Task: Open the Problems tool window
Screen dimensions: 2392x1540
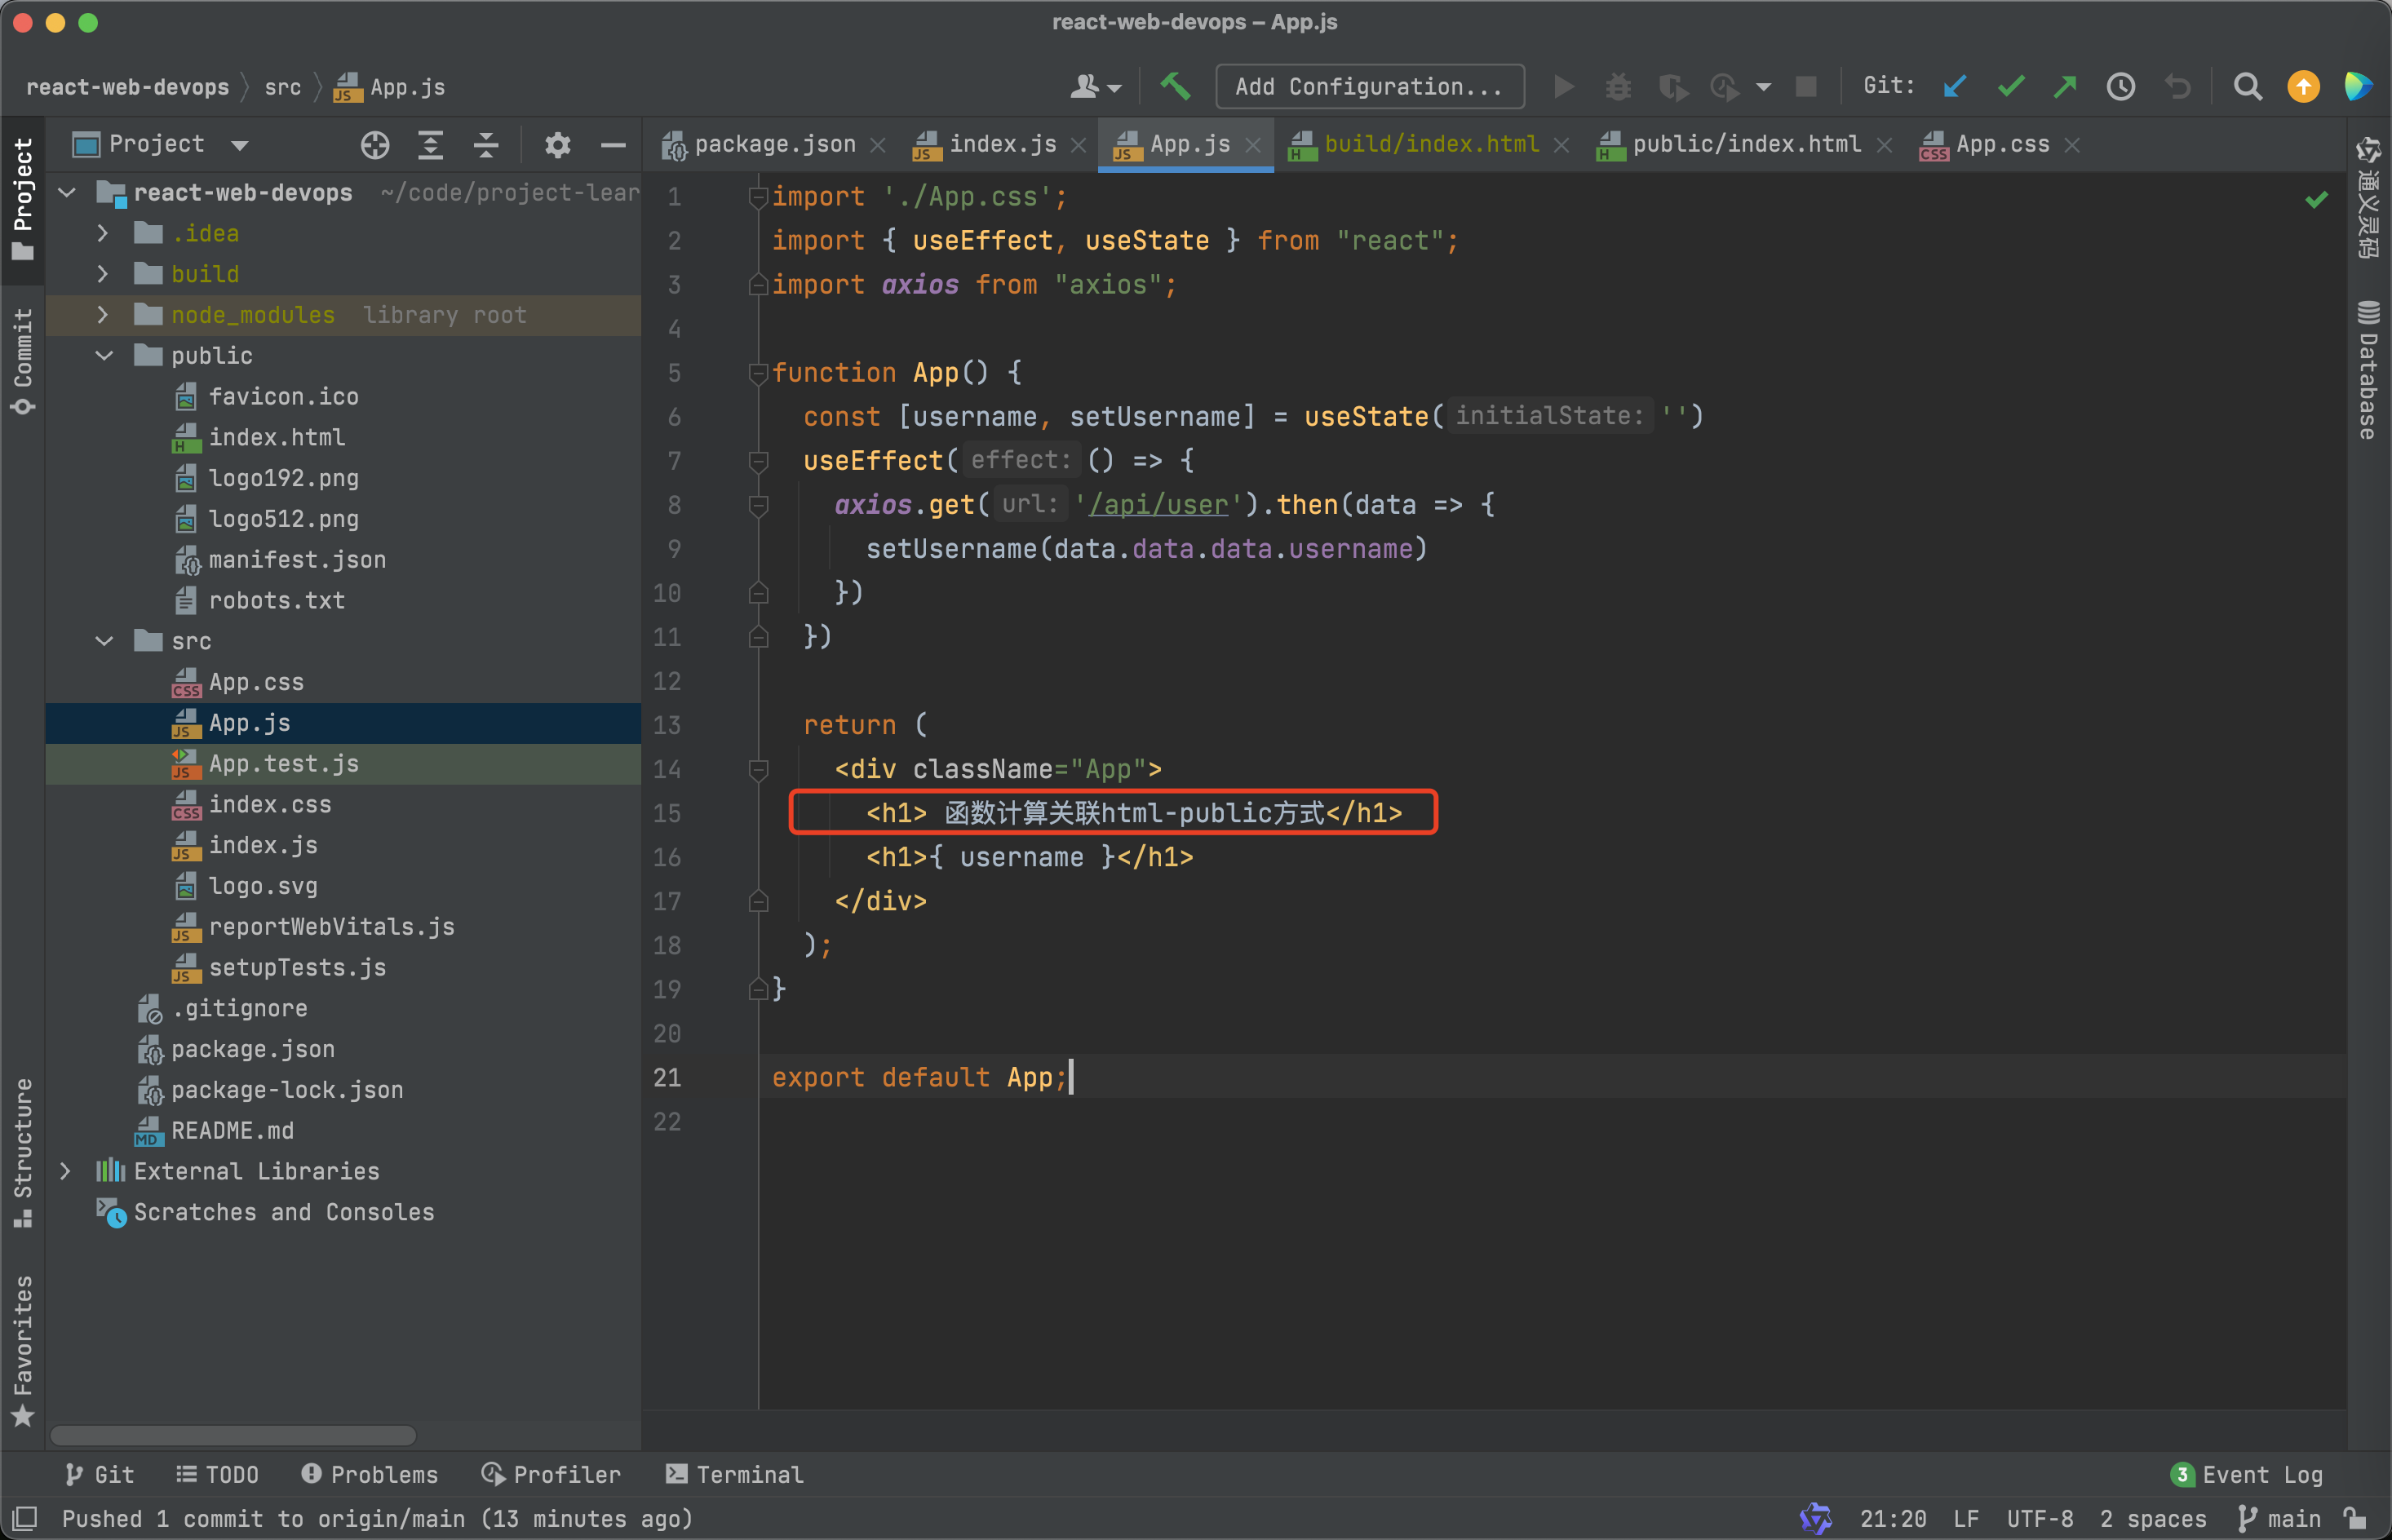Action: 369,1474
